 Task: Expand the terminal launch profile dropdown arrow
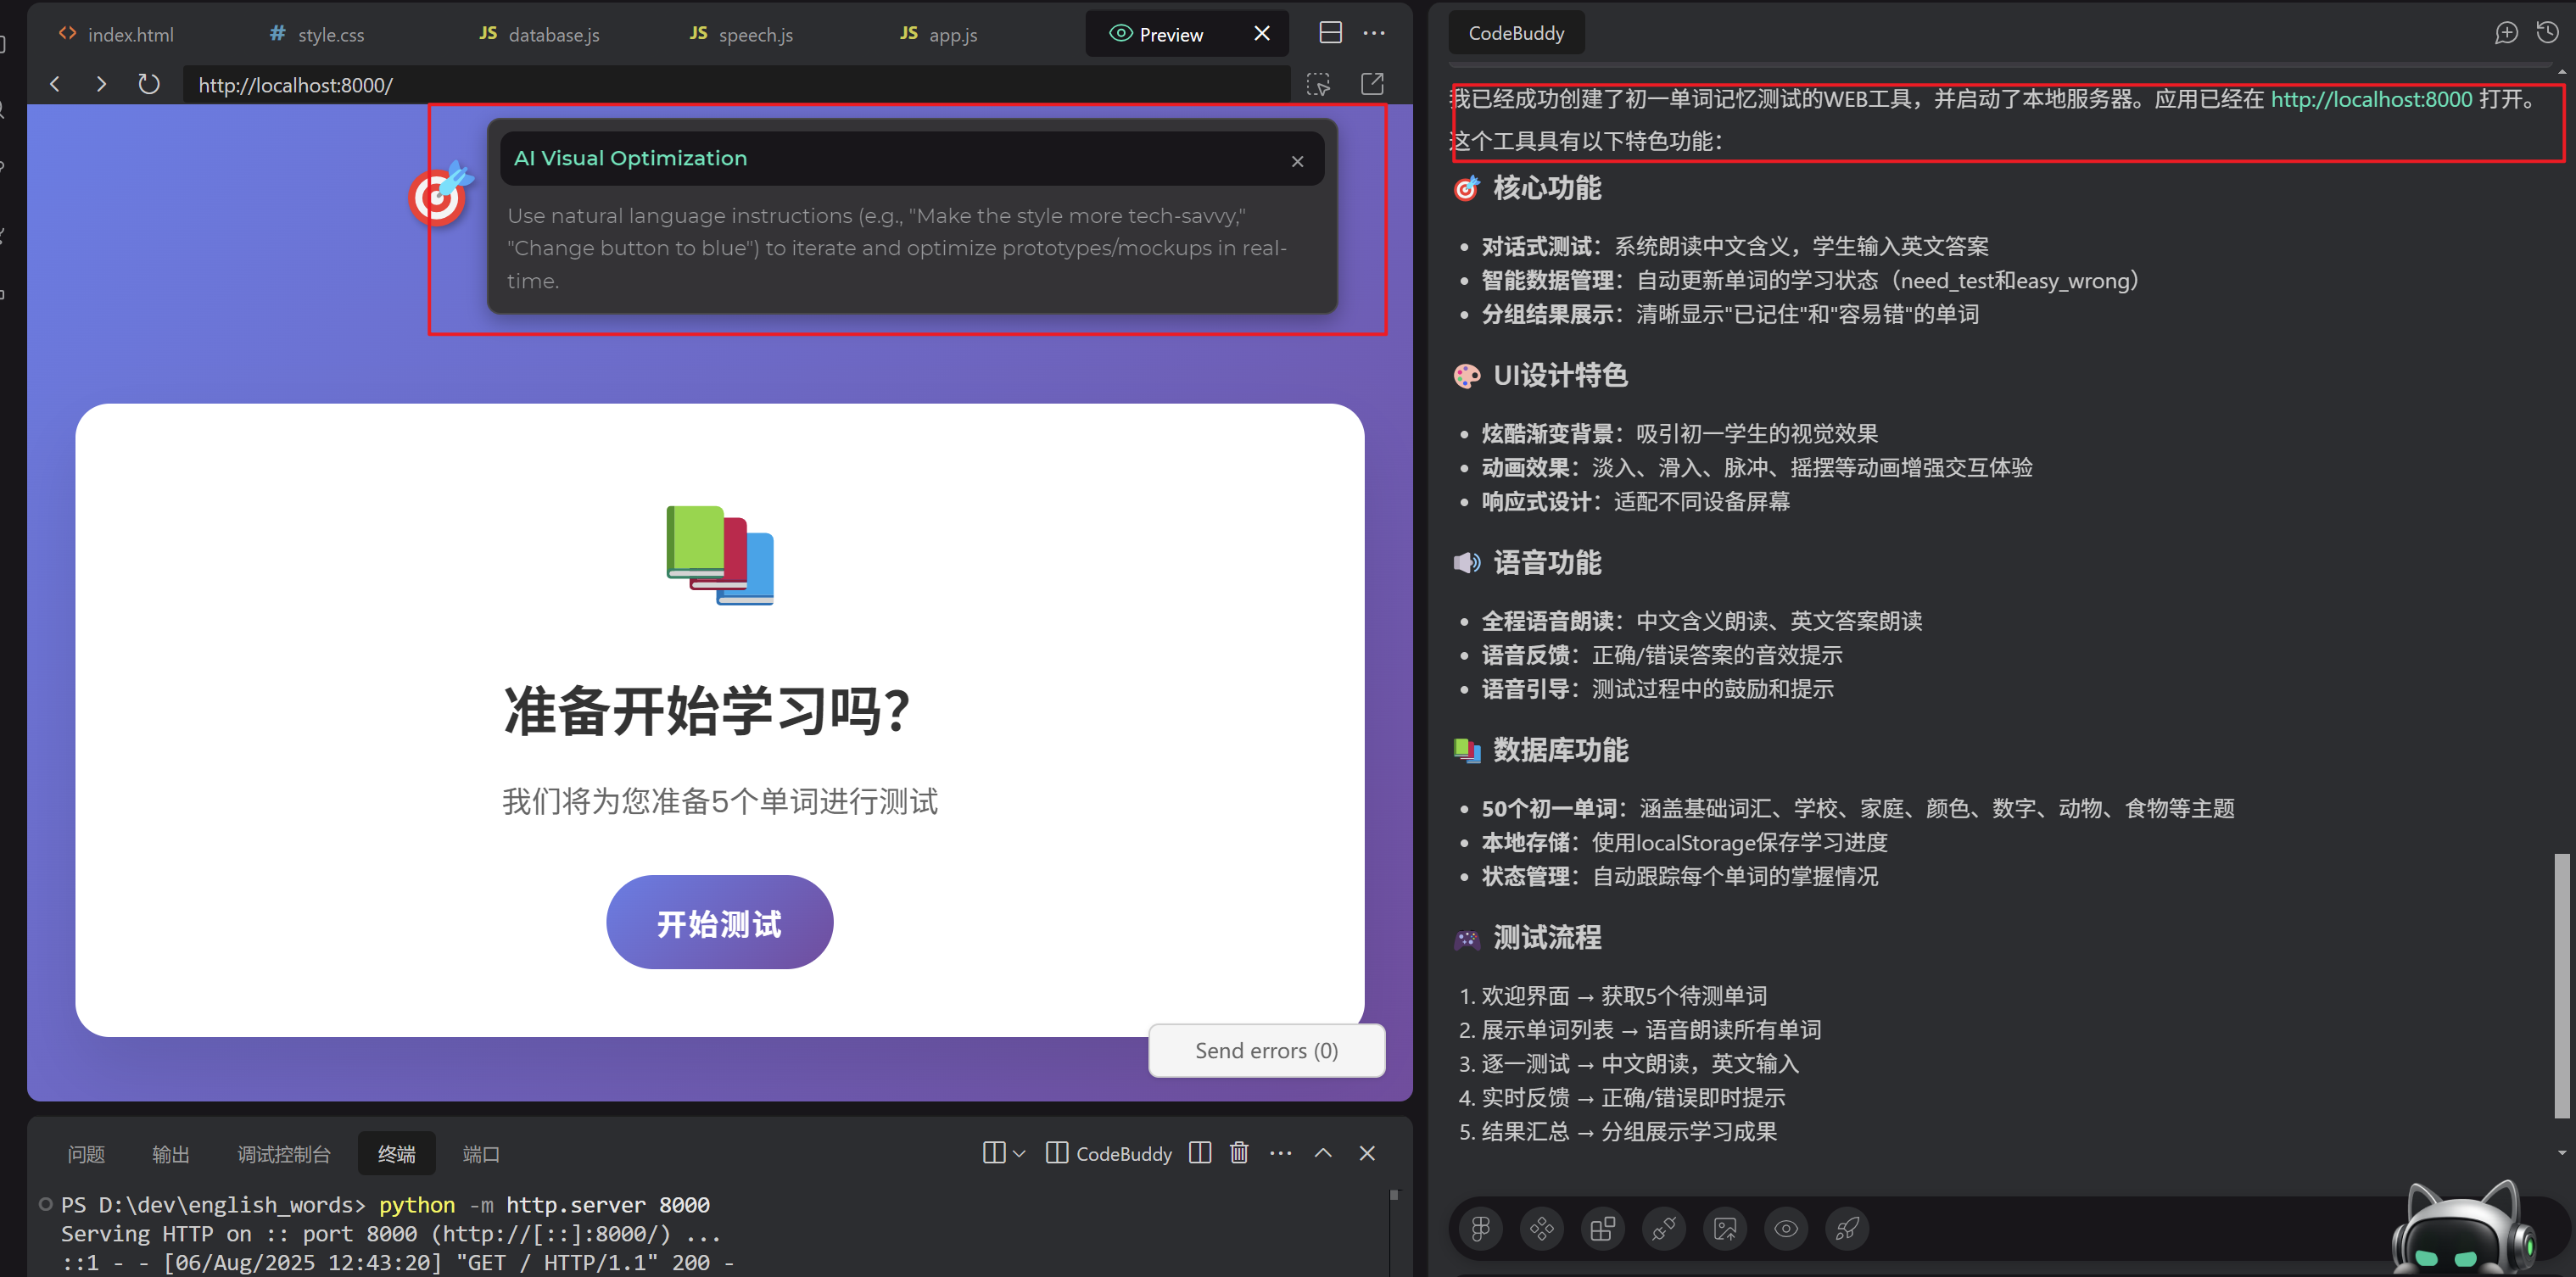pyautogui.click(x=1019, y=1153)
